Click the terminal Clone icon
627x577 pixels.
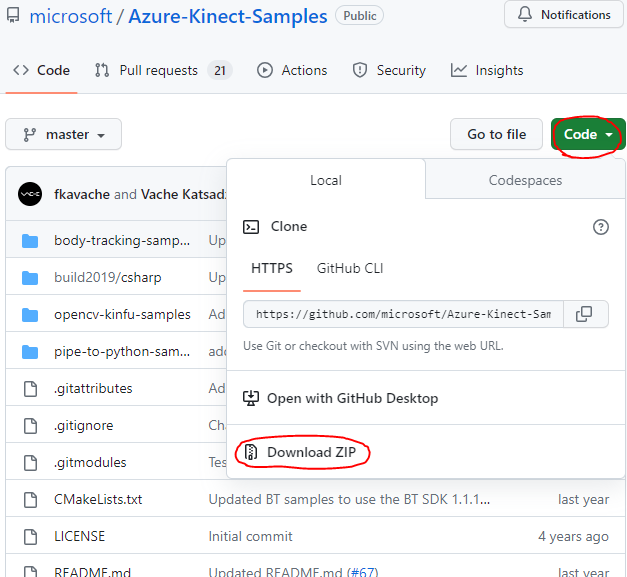click(251, 227)
